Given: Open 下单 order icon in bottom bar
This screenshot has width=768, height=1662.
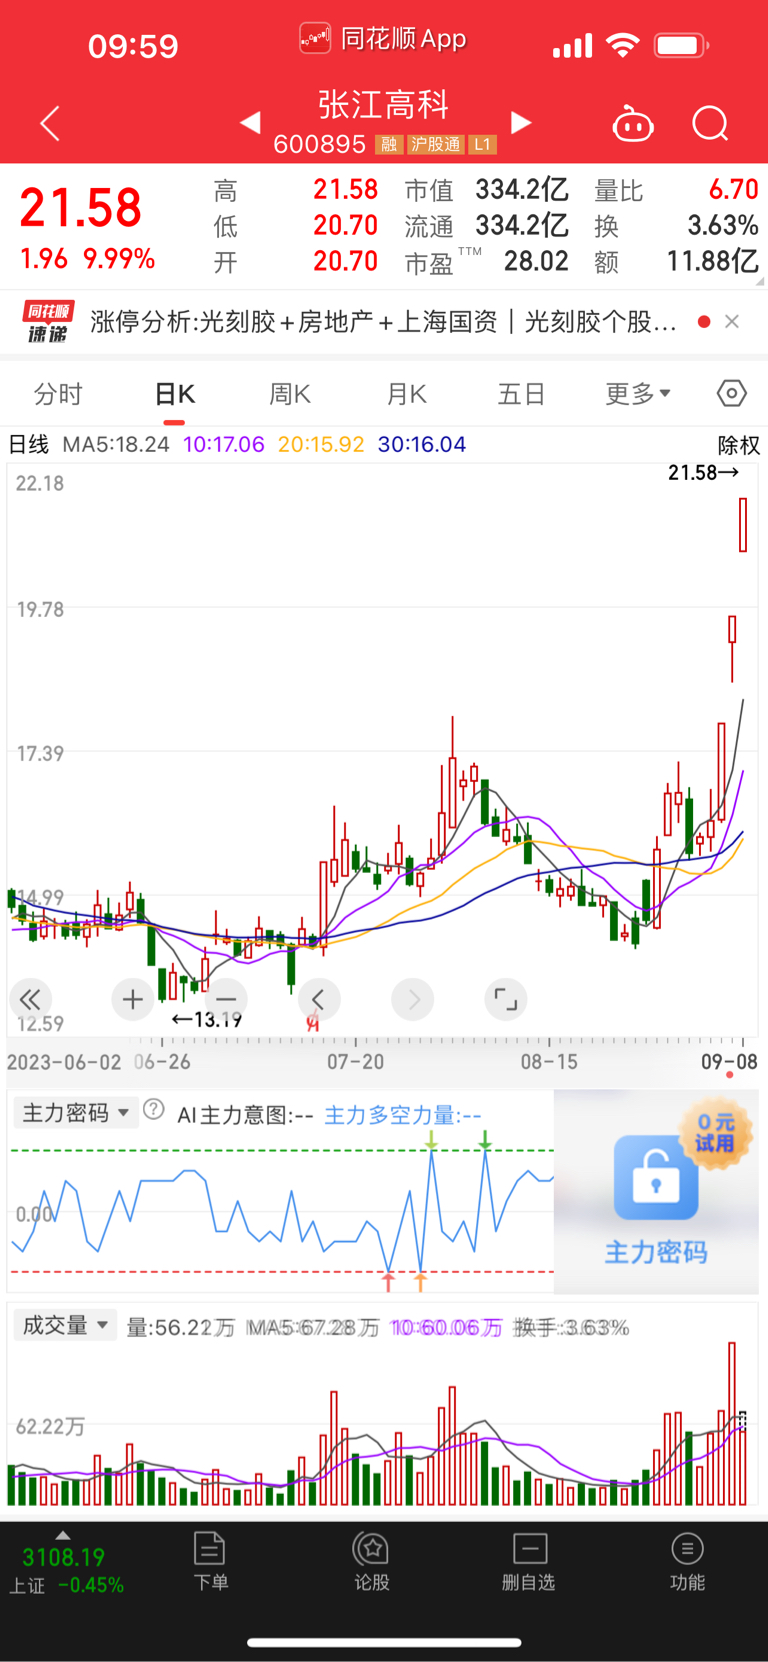Looking at the screenshot, I should [x=210, y=1561].
